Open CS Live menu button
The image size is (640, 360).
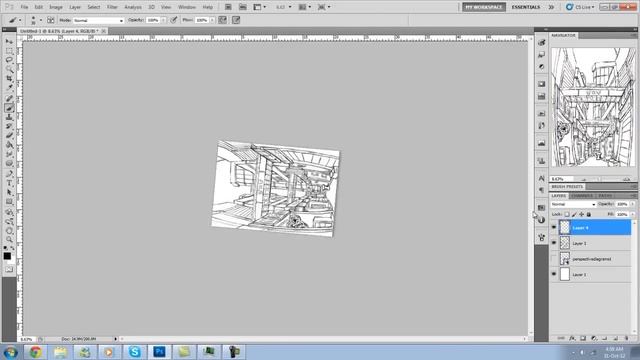(580, 7)
